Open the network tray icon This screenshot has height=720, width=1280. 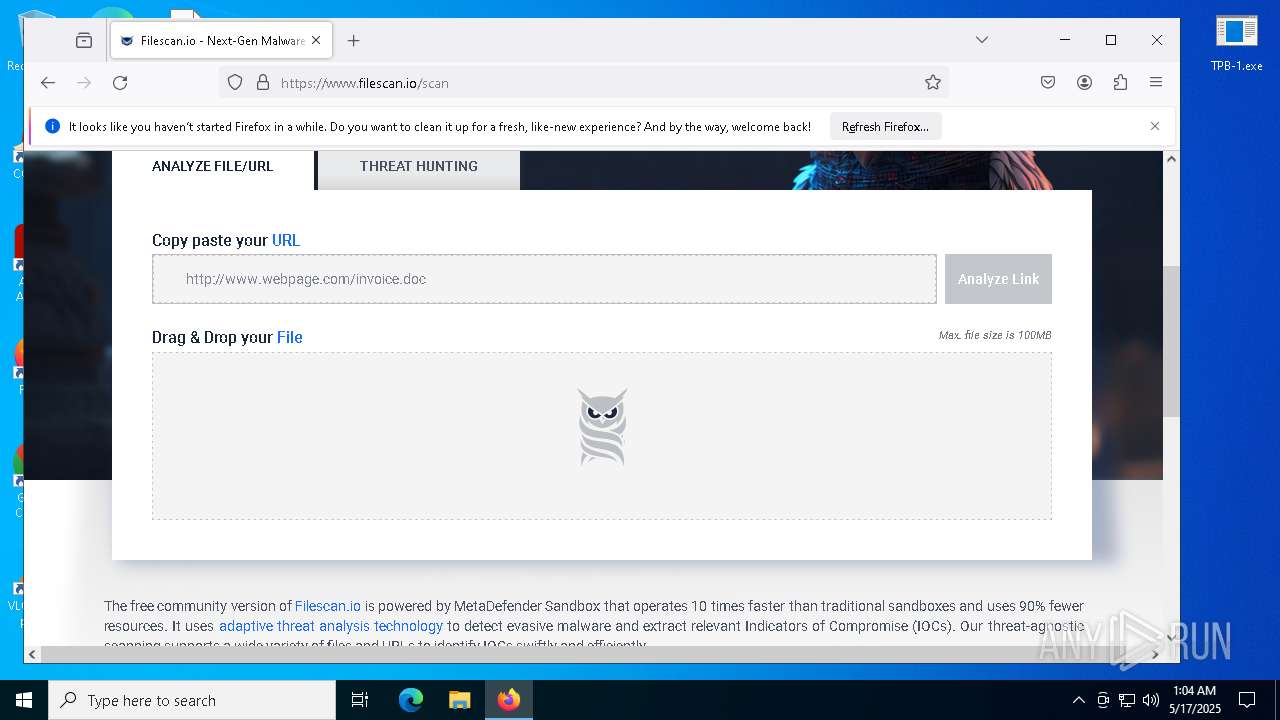click(x=1127, y=700)
